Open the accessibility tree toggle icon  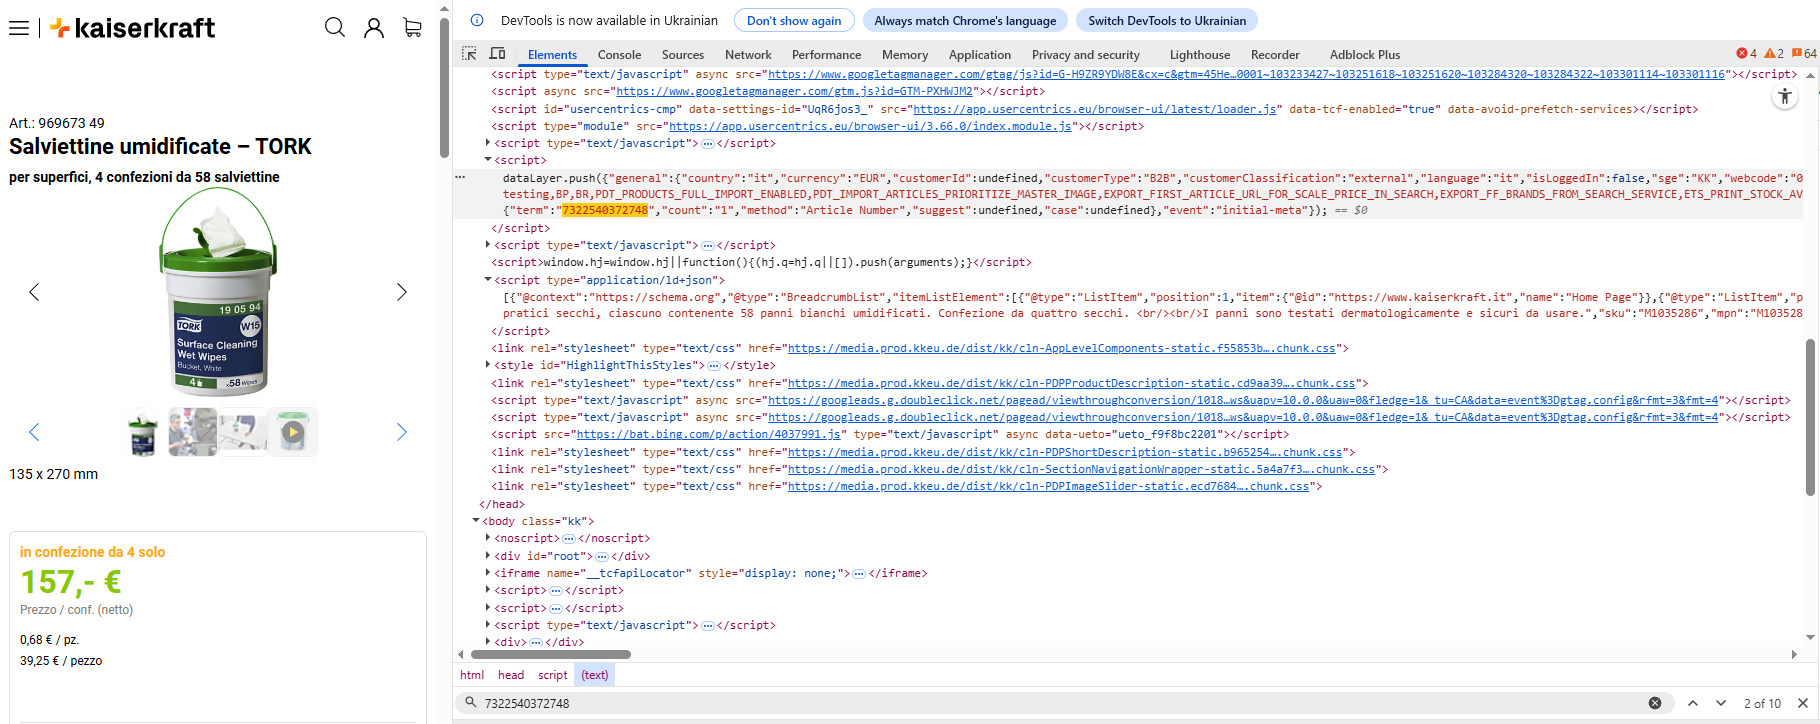(x=1785, y=96)
